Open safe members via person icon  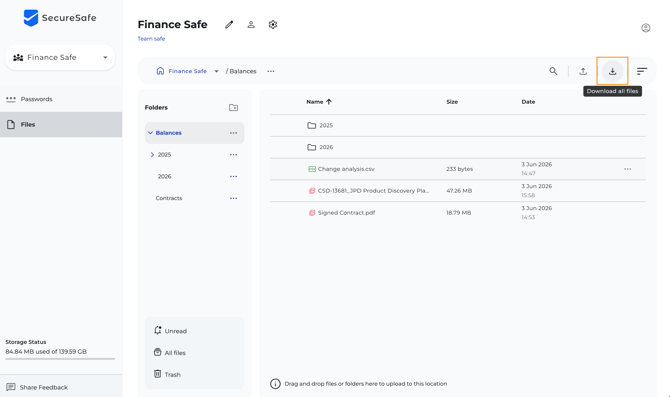pos(251,25)
